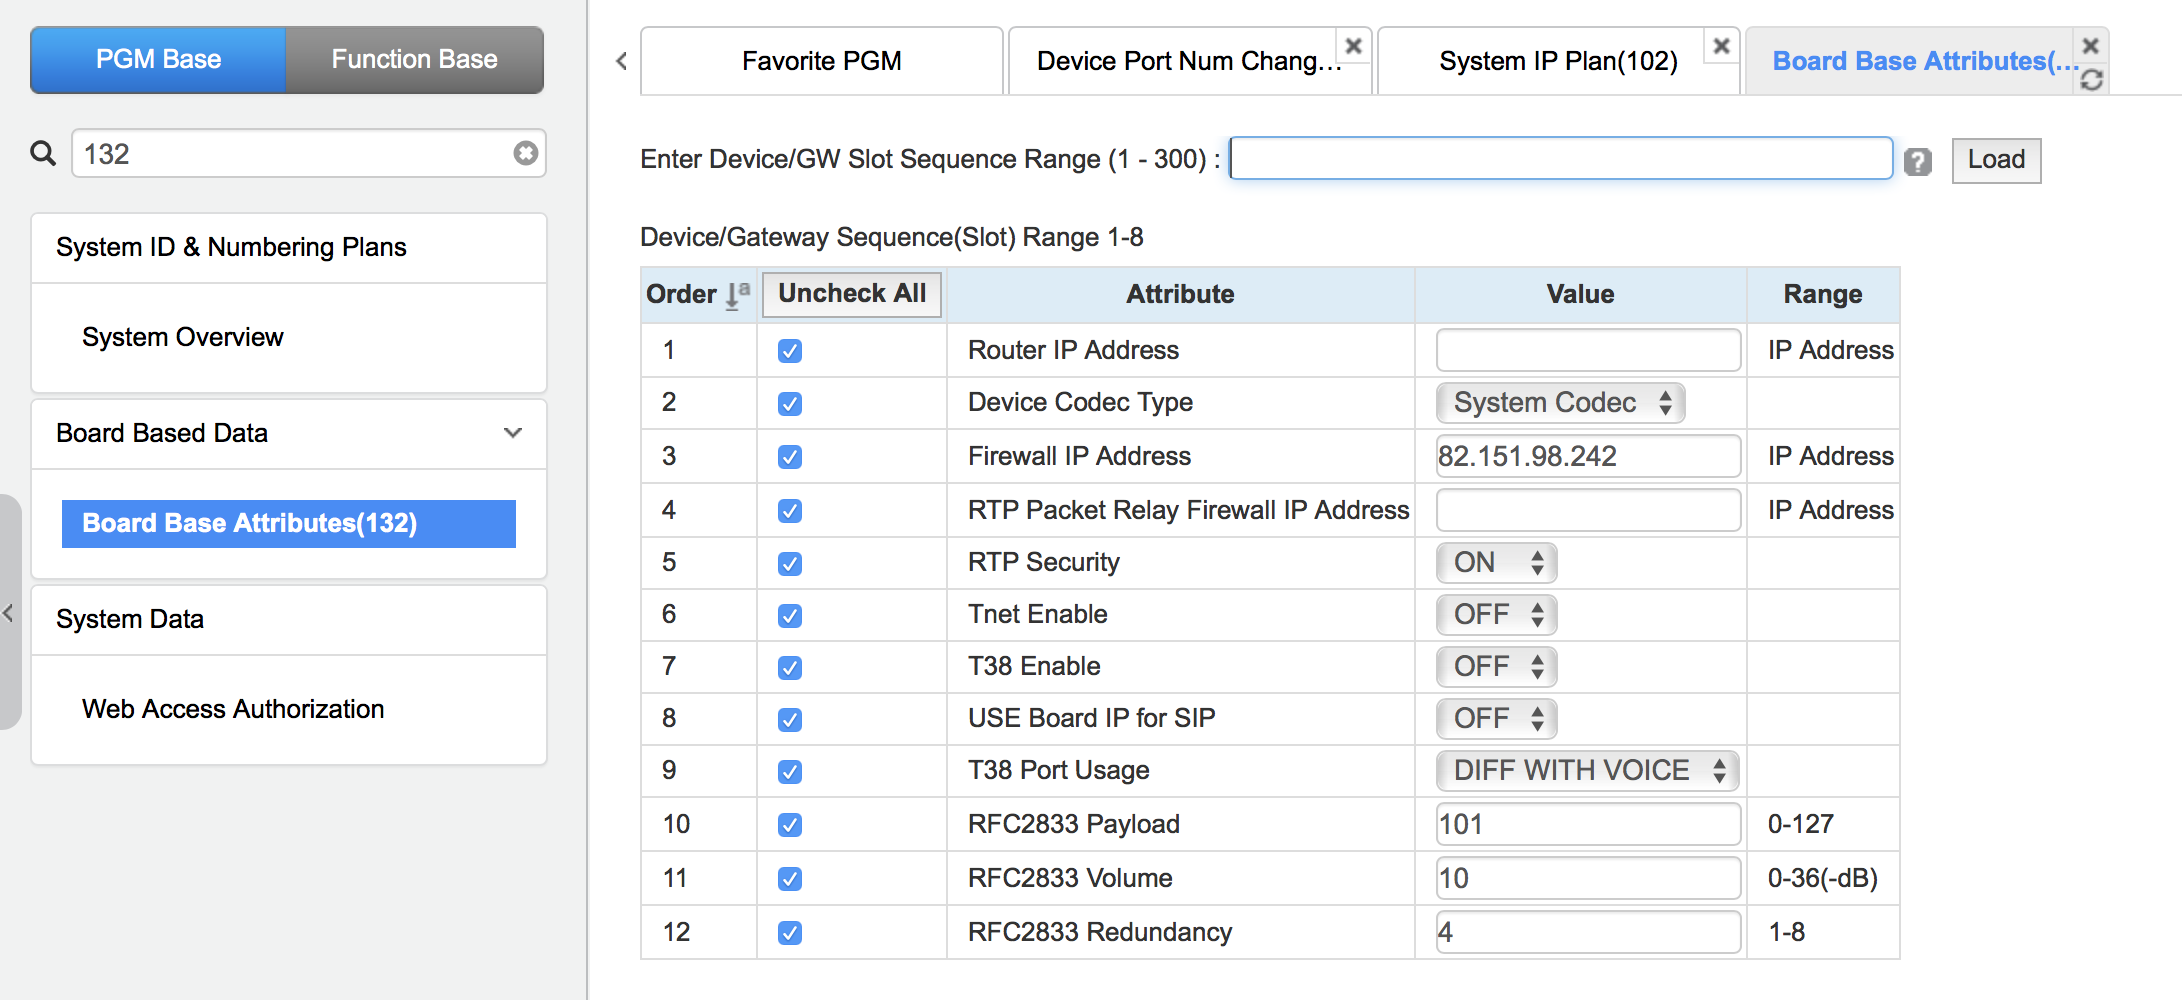Image resolution: width=2182 pixels, height=1000 pixels.
Task: Uncheck the Router IP Address checkbox
Action: [790, 351]
